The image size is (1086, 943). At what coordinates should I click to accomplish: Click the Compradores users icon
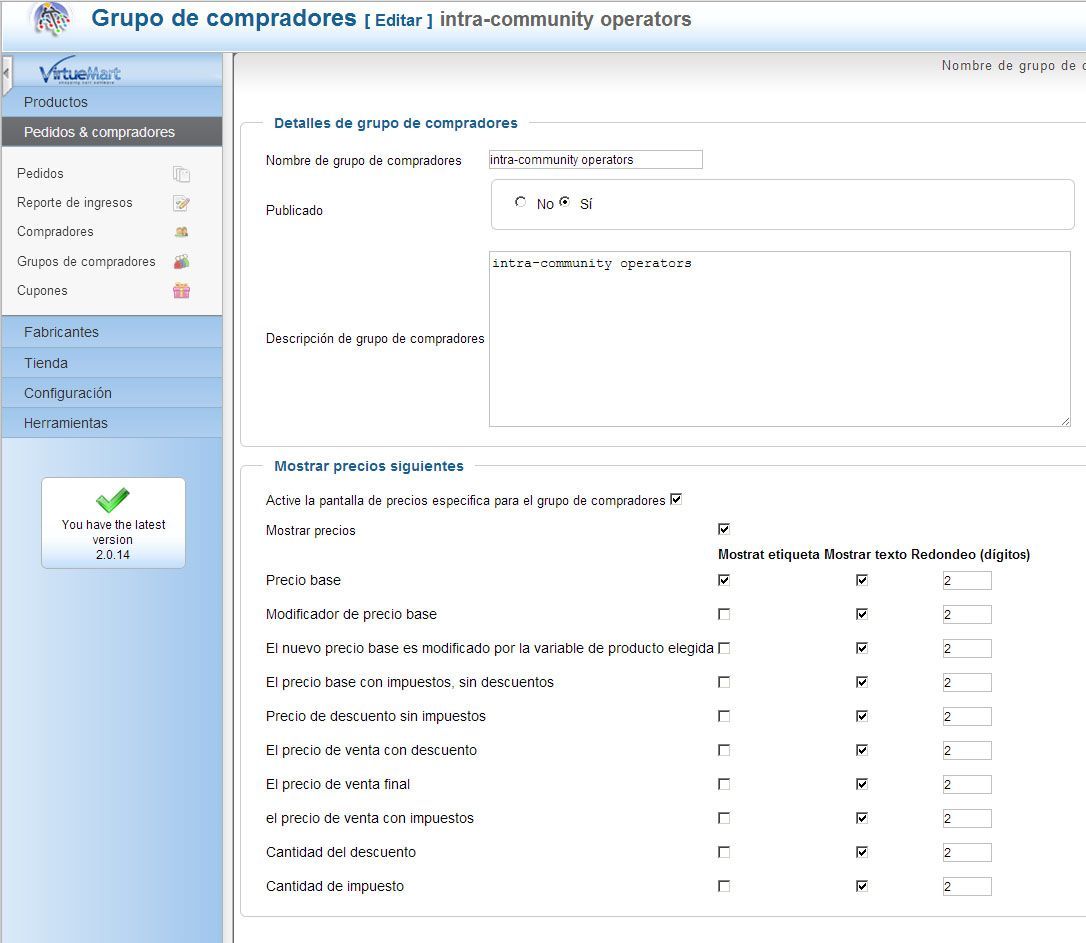pyautogui.click(x=181, y=232)
